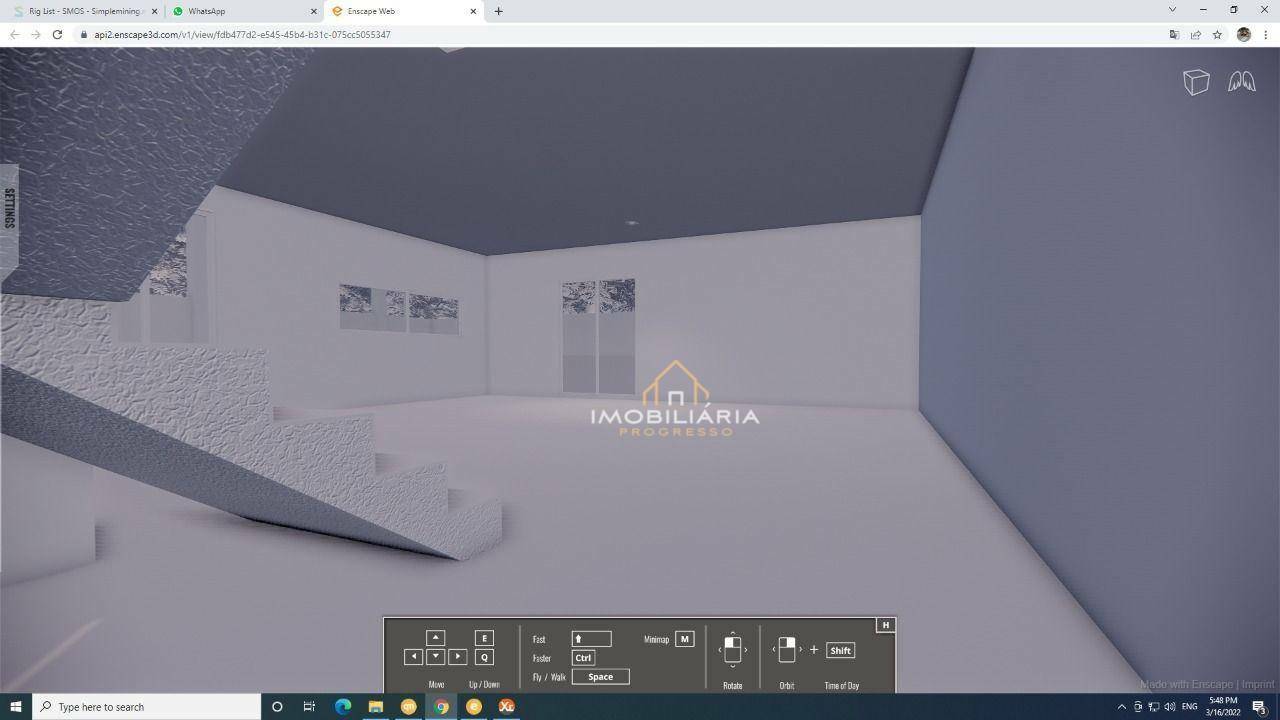
Task: Click the Fast shift-arrow key box
Action: 591,638
